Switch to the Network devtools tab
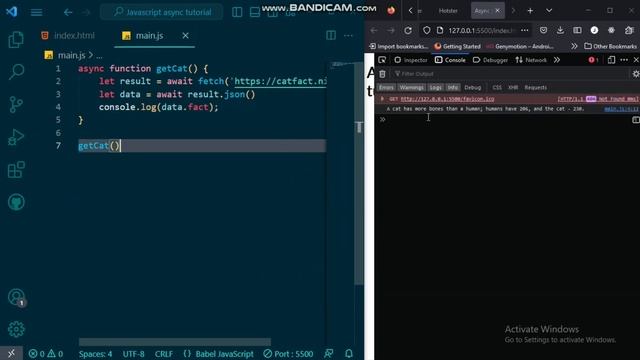The height and width of the screenshot is (360, 640). point(531,60)
